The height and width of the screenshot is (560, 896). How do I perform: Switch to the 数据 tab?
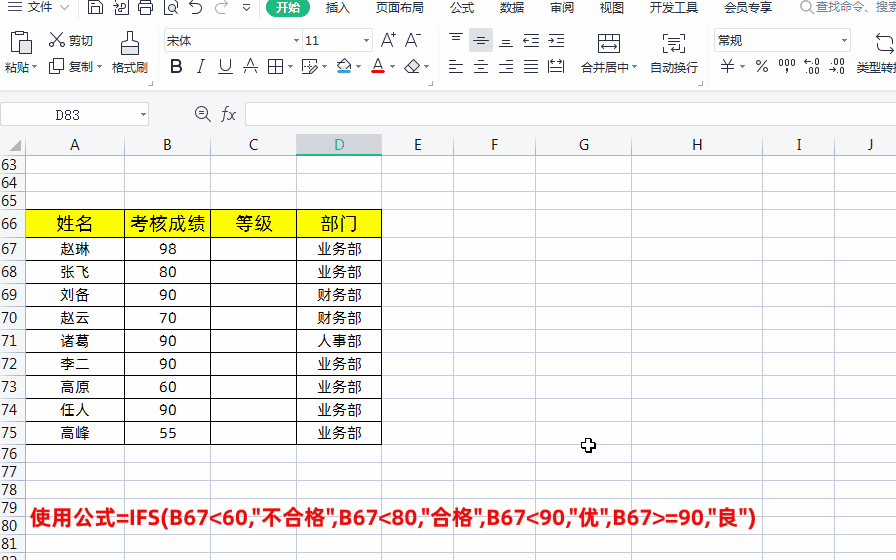coord(512,7)
